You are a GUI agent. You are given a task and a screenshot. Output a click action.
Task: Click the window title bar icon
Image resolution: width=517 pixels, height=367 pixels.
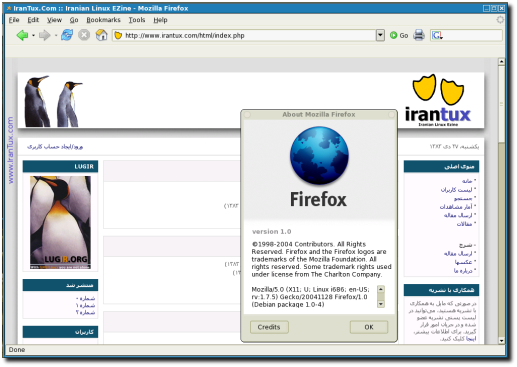click(x=9, y=8)
